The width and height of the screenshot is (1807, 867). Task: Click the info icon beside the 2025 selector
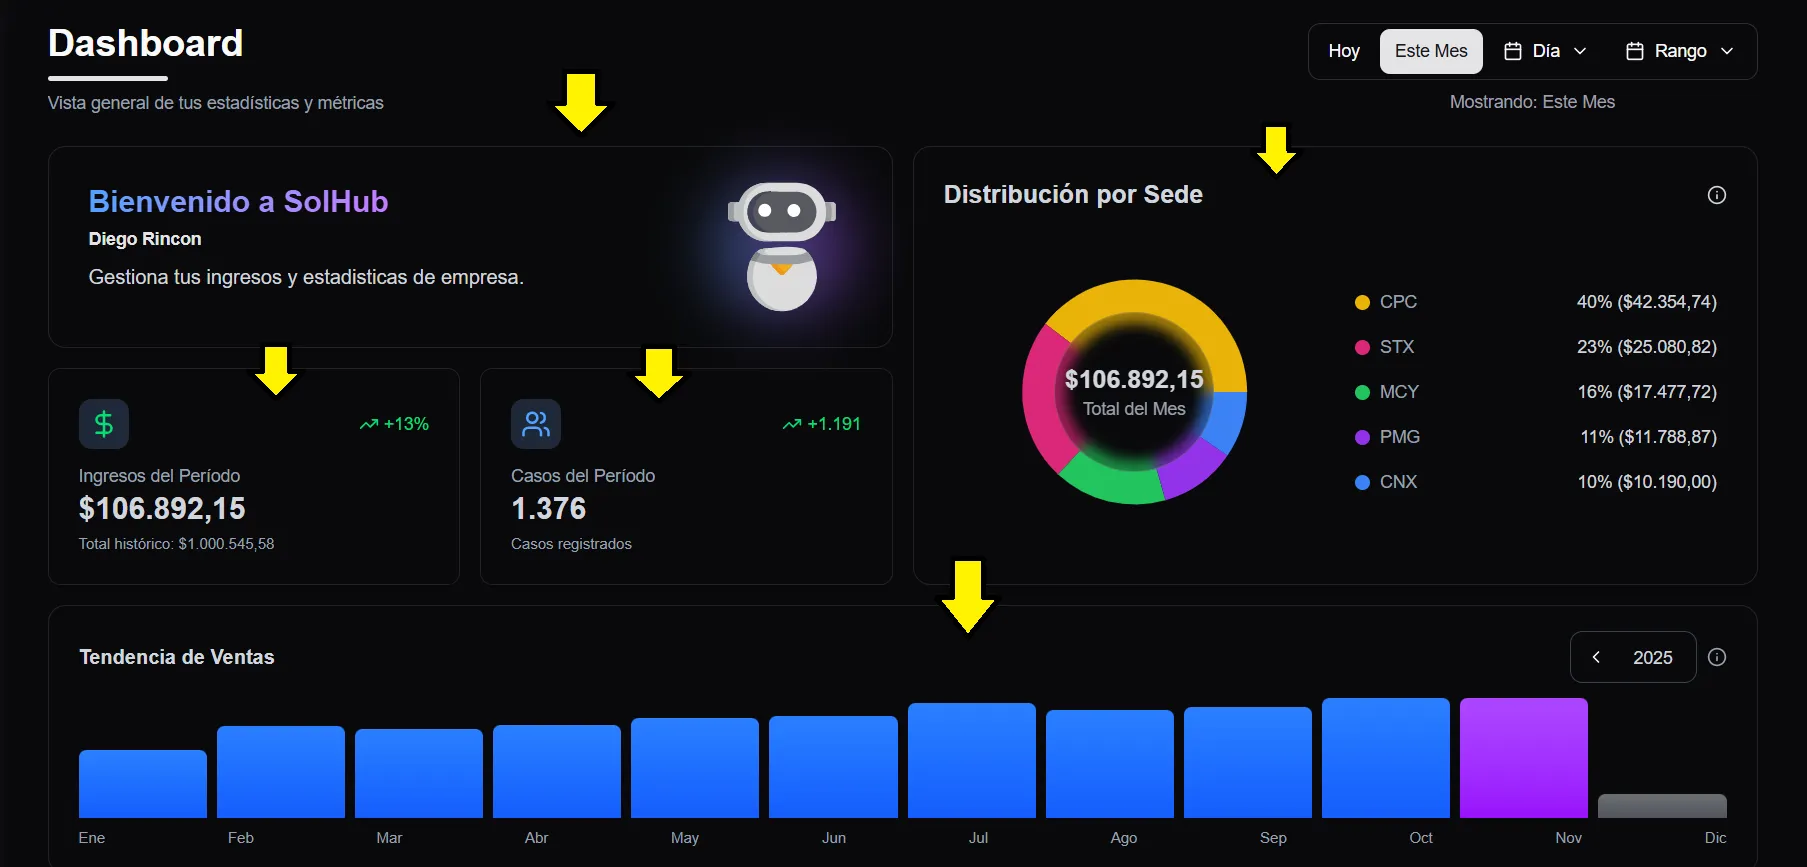click(1716, 657)
